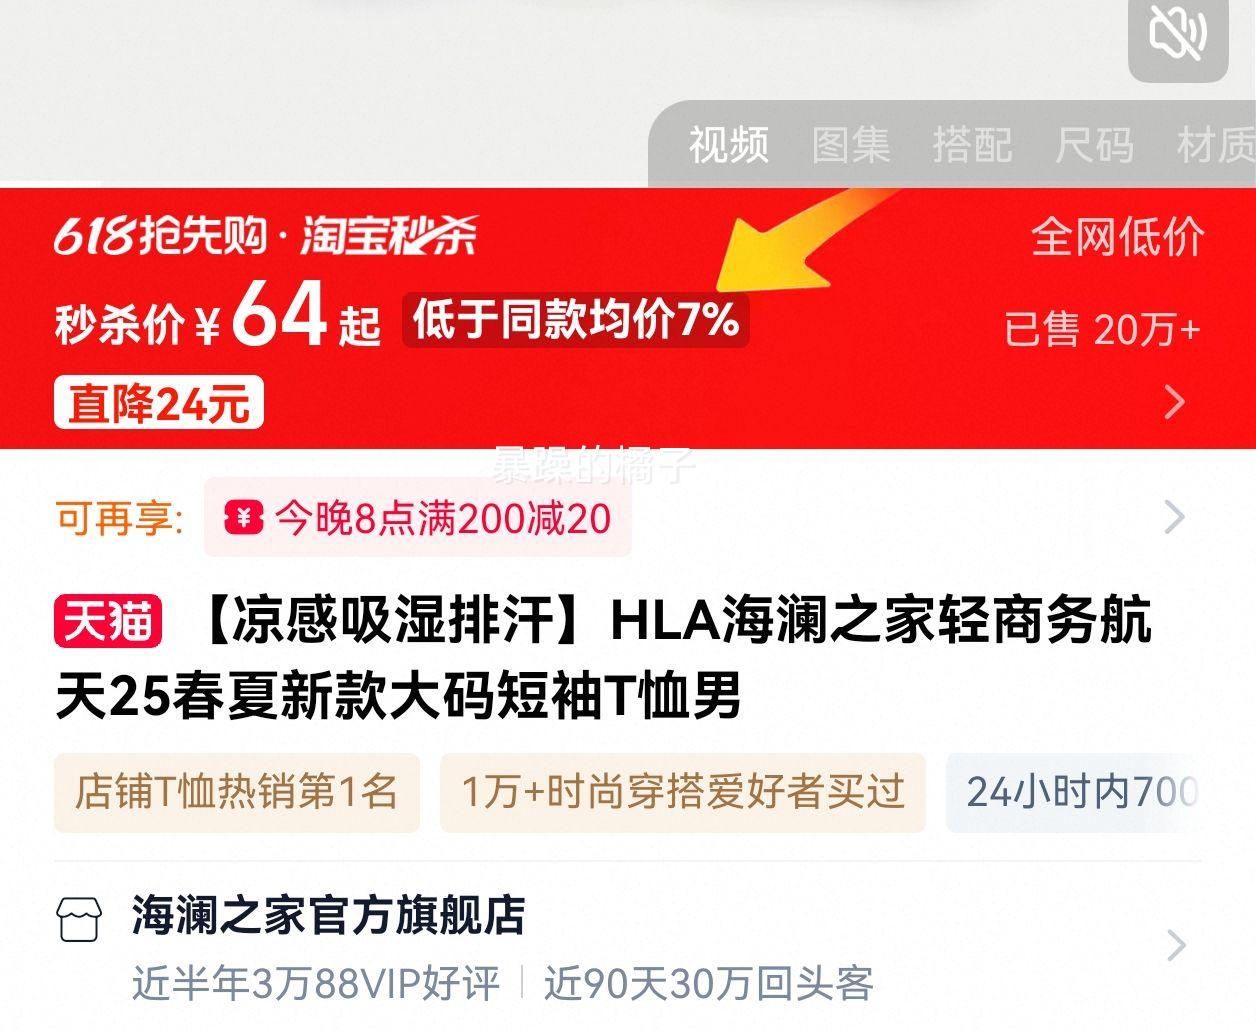Image resolution: width=1256 pixels, height=1031 pixels.
Task: Select the 材质 tab
Action: 1216,145
